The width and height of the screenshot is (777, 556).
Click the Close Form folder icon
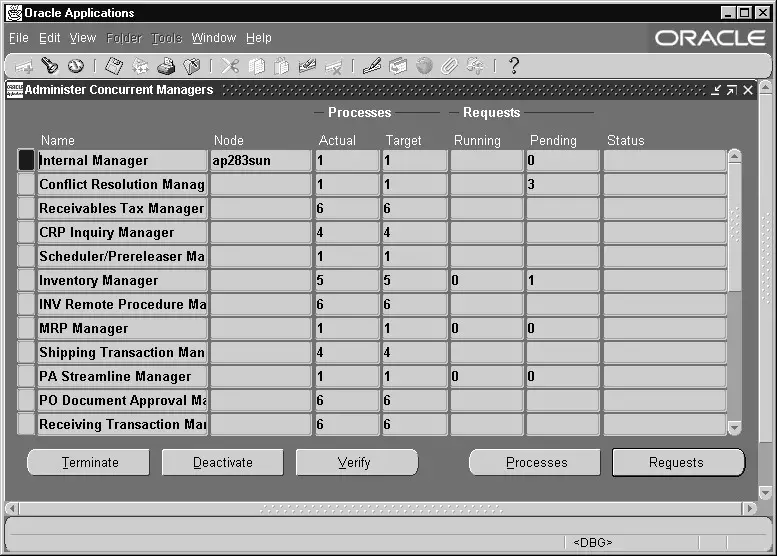click(x=192, y=66)
